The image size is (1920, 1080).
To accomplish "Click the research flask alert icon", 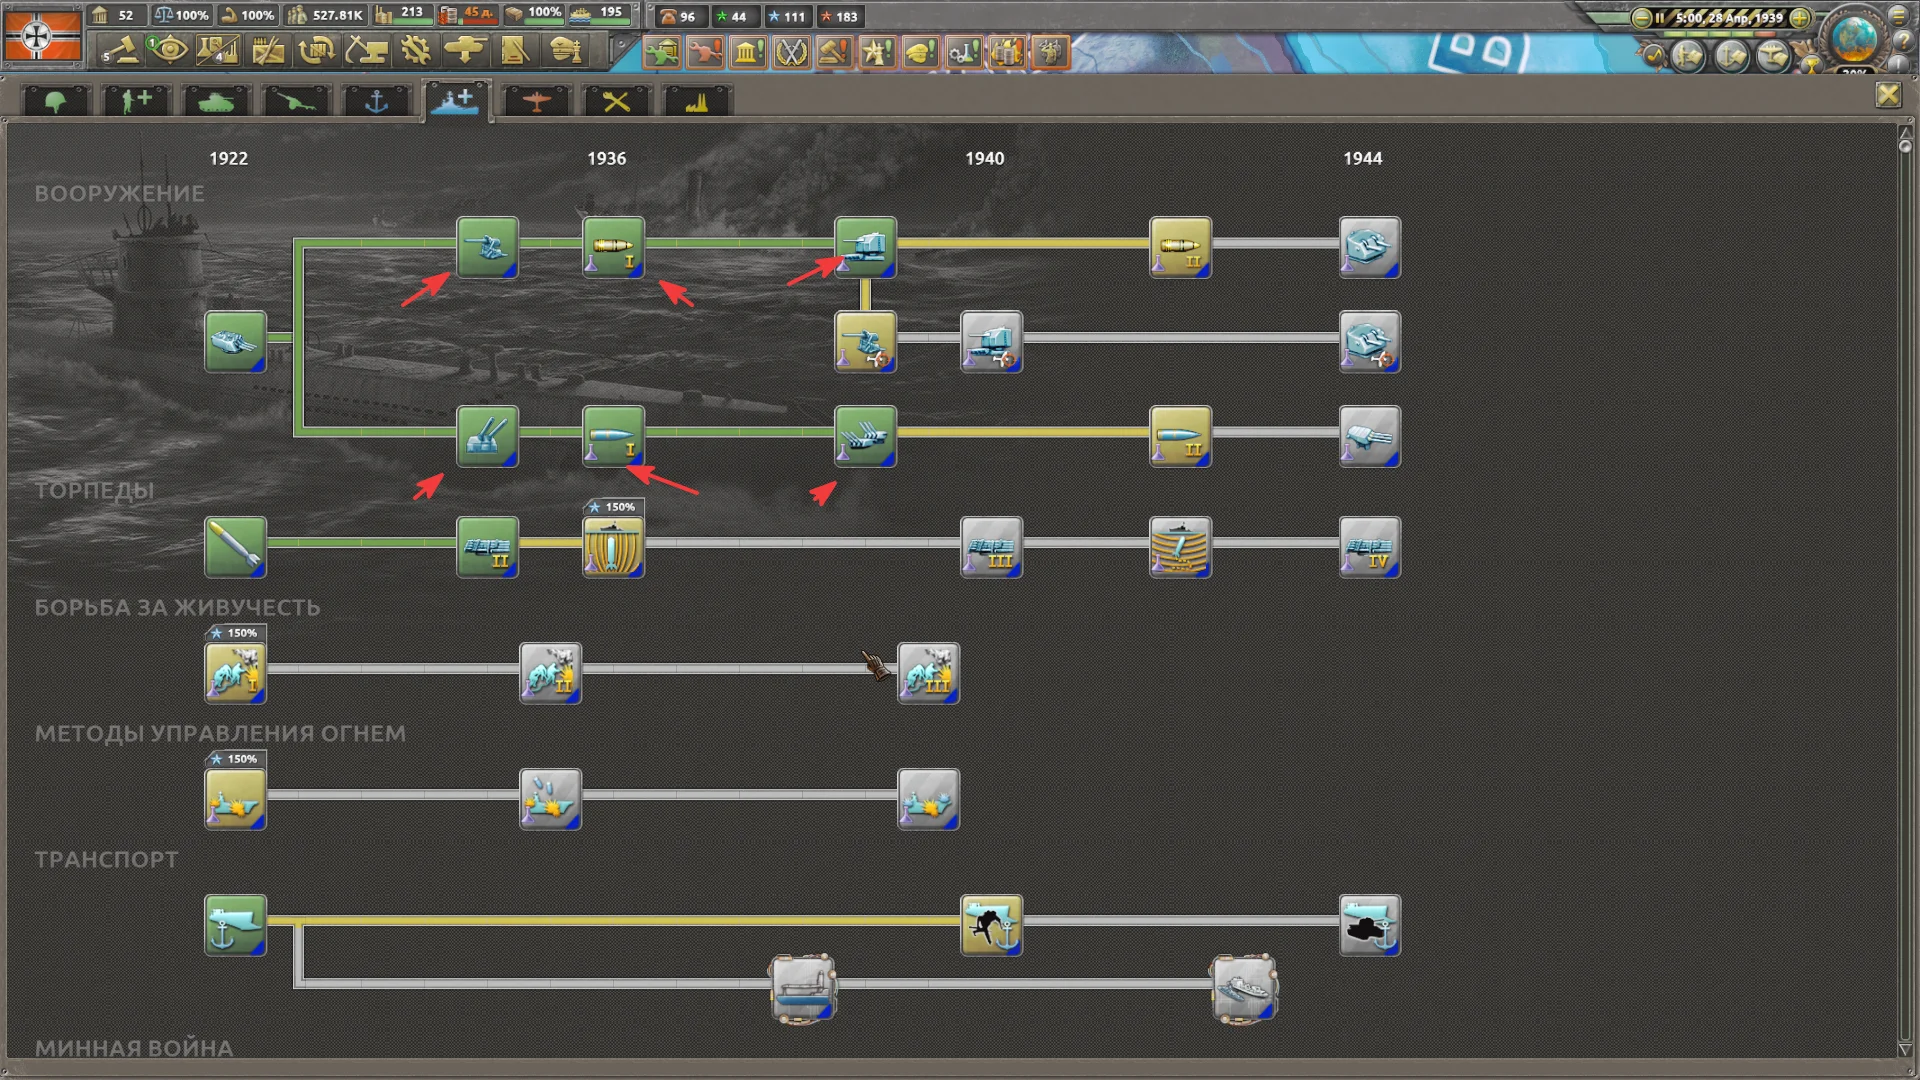I will coord(963,51).
